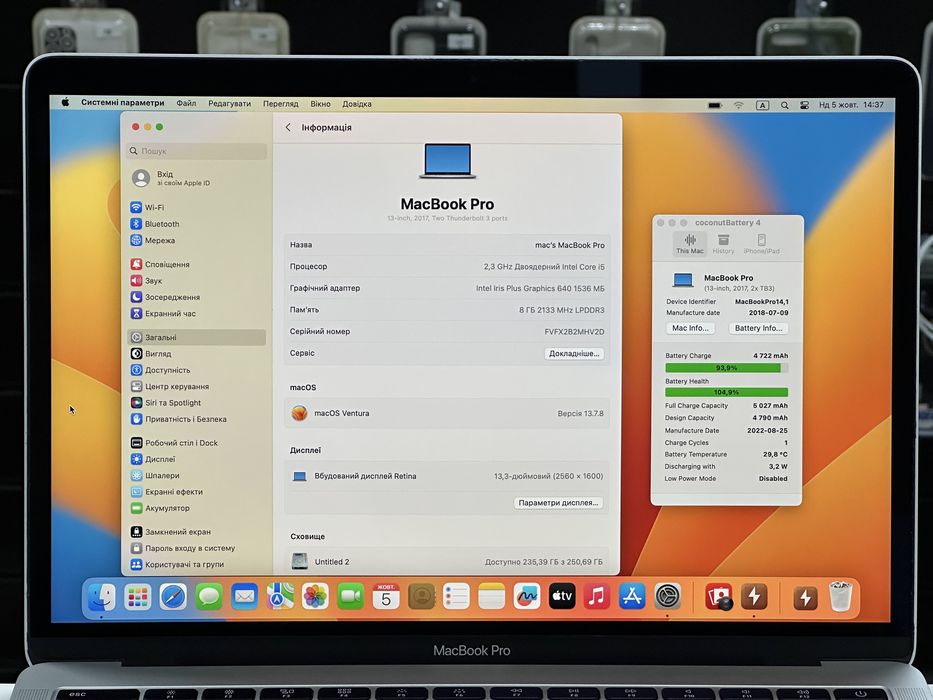933x700 pixels.
Task: Click the MacBook Pro image thumbnail
Action: click(x=447, y=161)
